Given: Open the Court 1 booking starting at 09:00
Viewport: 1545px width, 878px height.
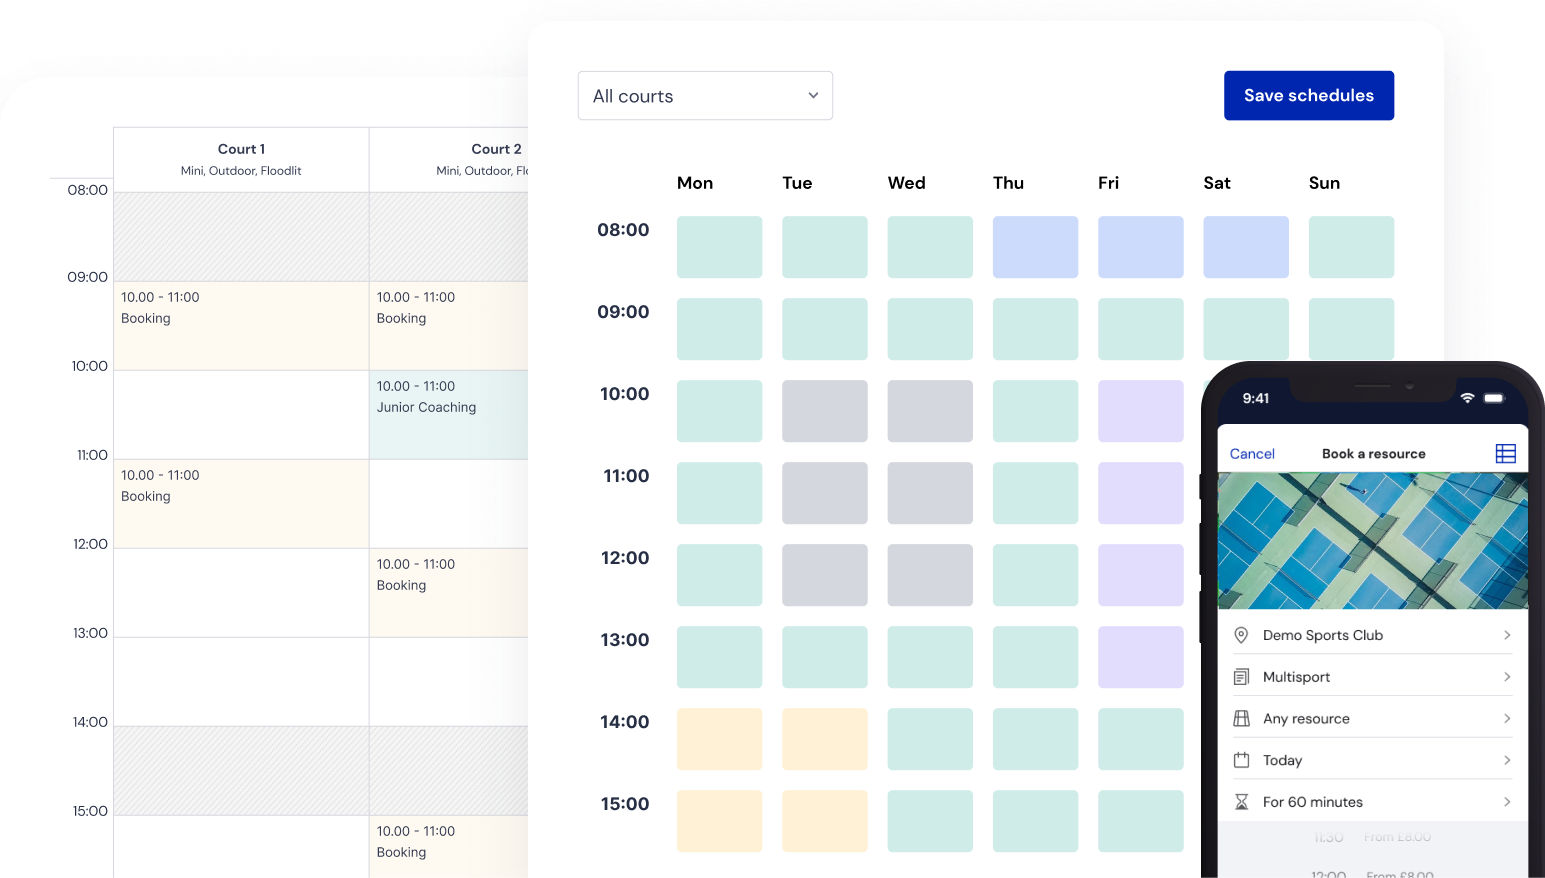Looking at the screenshot, I should tap(241, 326).
